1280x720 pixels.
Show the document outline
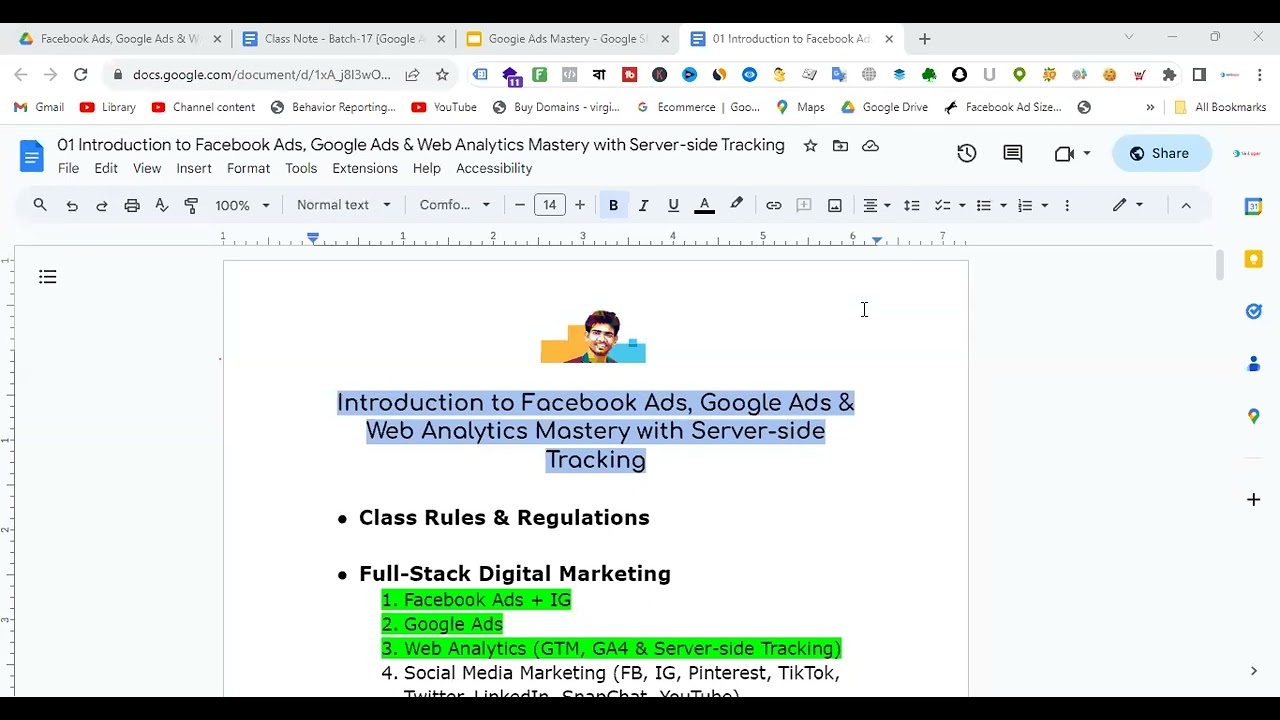click(48, 277)
